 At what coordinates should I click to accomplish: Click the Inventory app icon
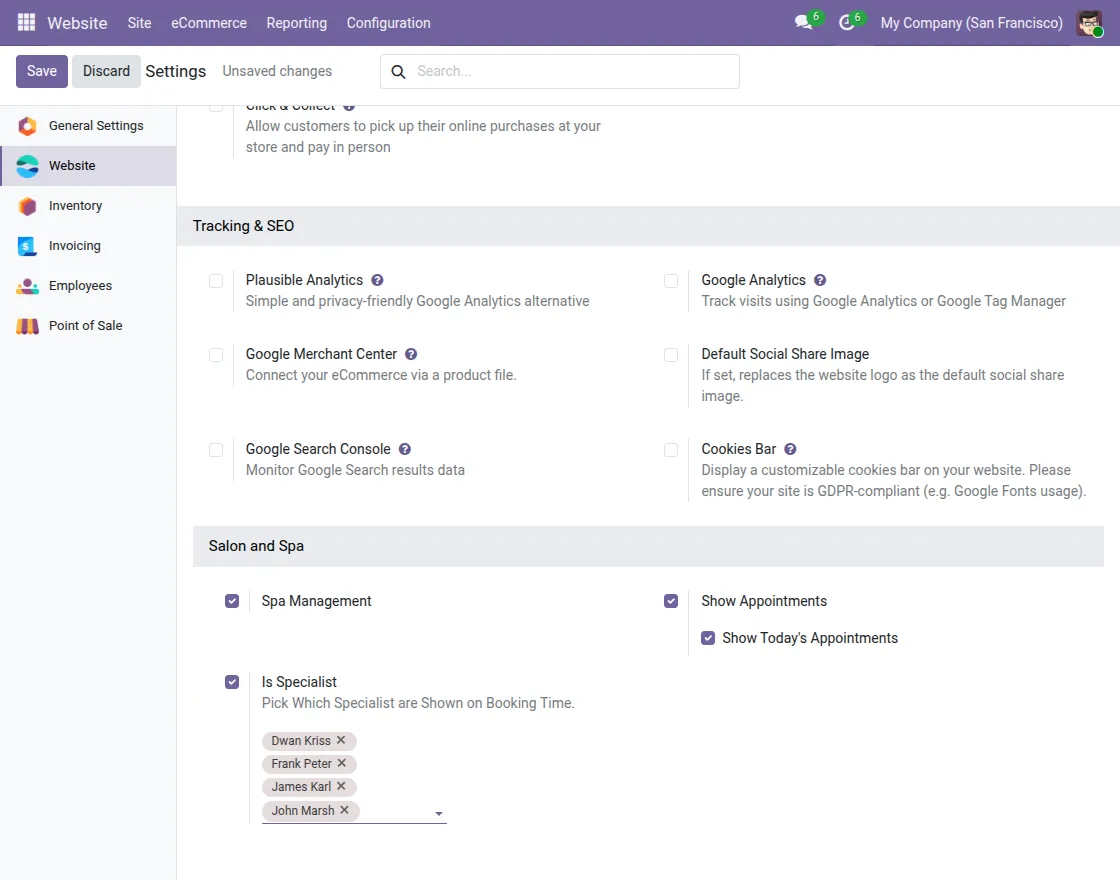[x=27, y=206]
